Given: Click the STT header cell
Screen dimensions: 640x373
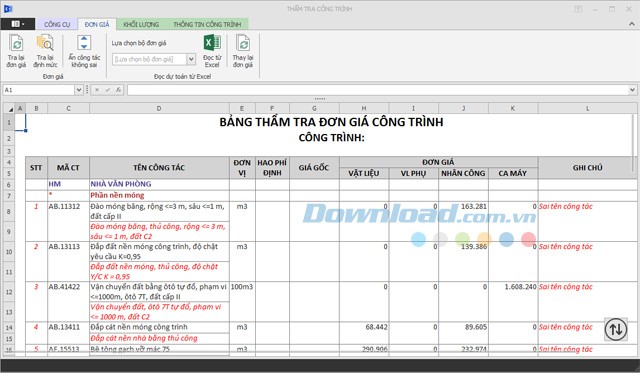Looking at the screenshot, I should coord(36,168).
